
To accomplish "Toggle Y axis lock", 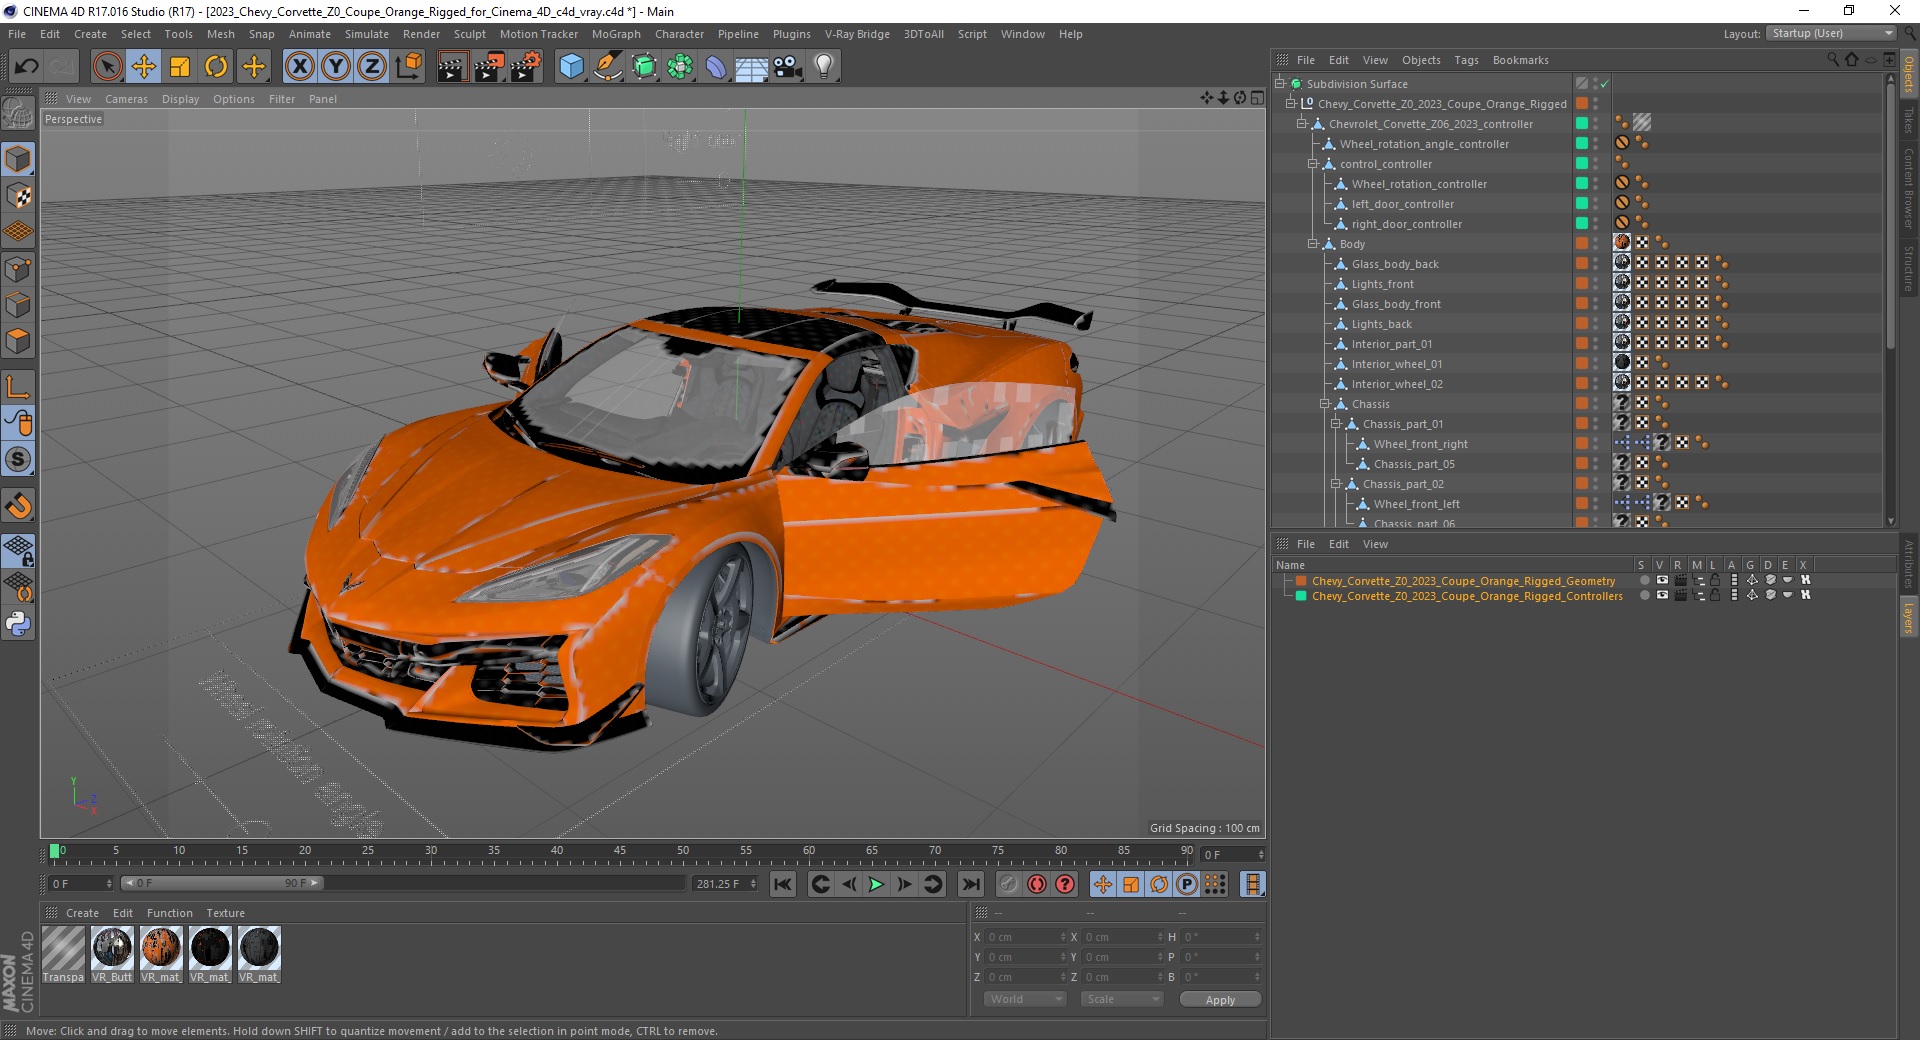I will [x=336, y=67].
